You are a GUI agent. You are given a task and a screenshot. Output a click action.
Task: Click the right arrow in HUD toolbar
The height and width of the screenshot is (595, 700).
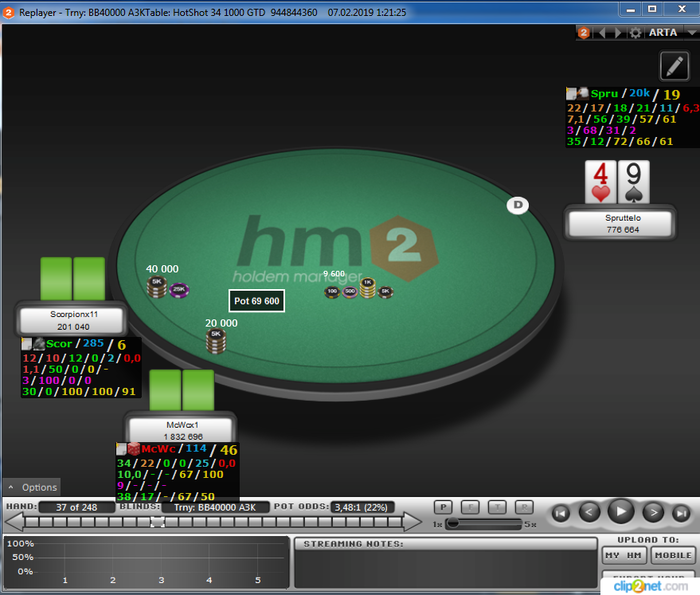[x=618, y=33]
